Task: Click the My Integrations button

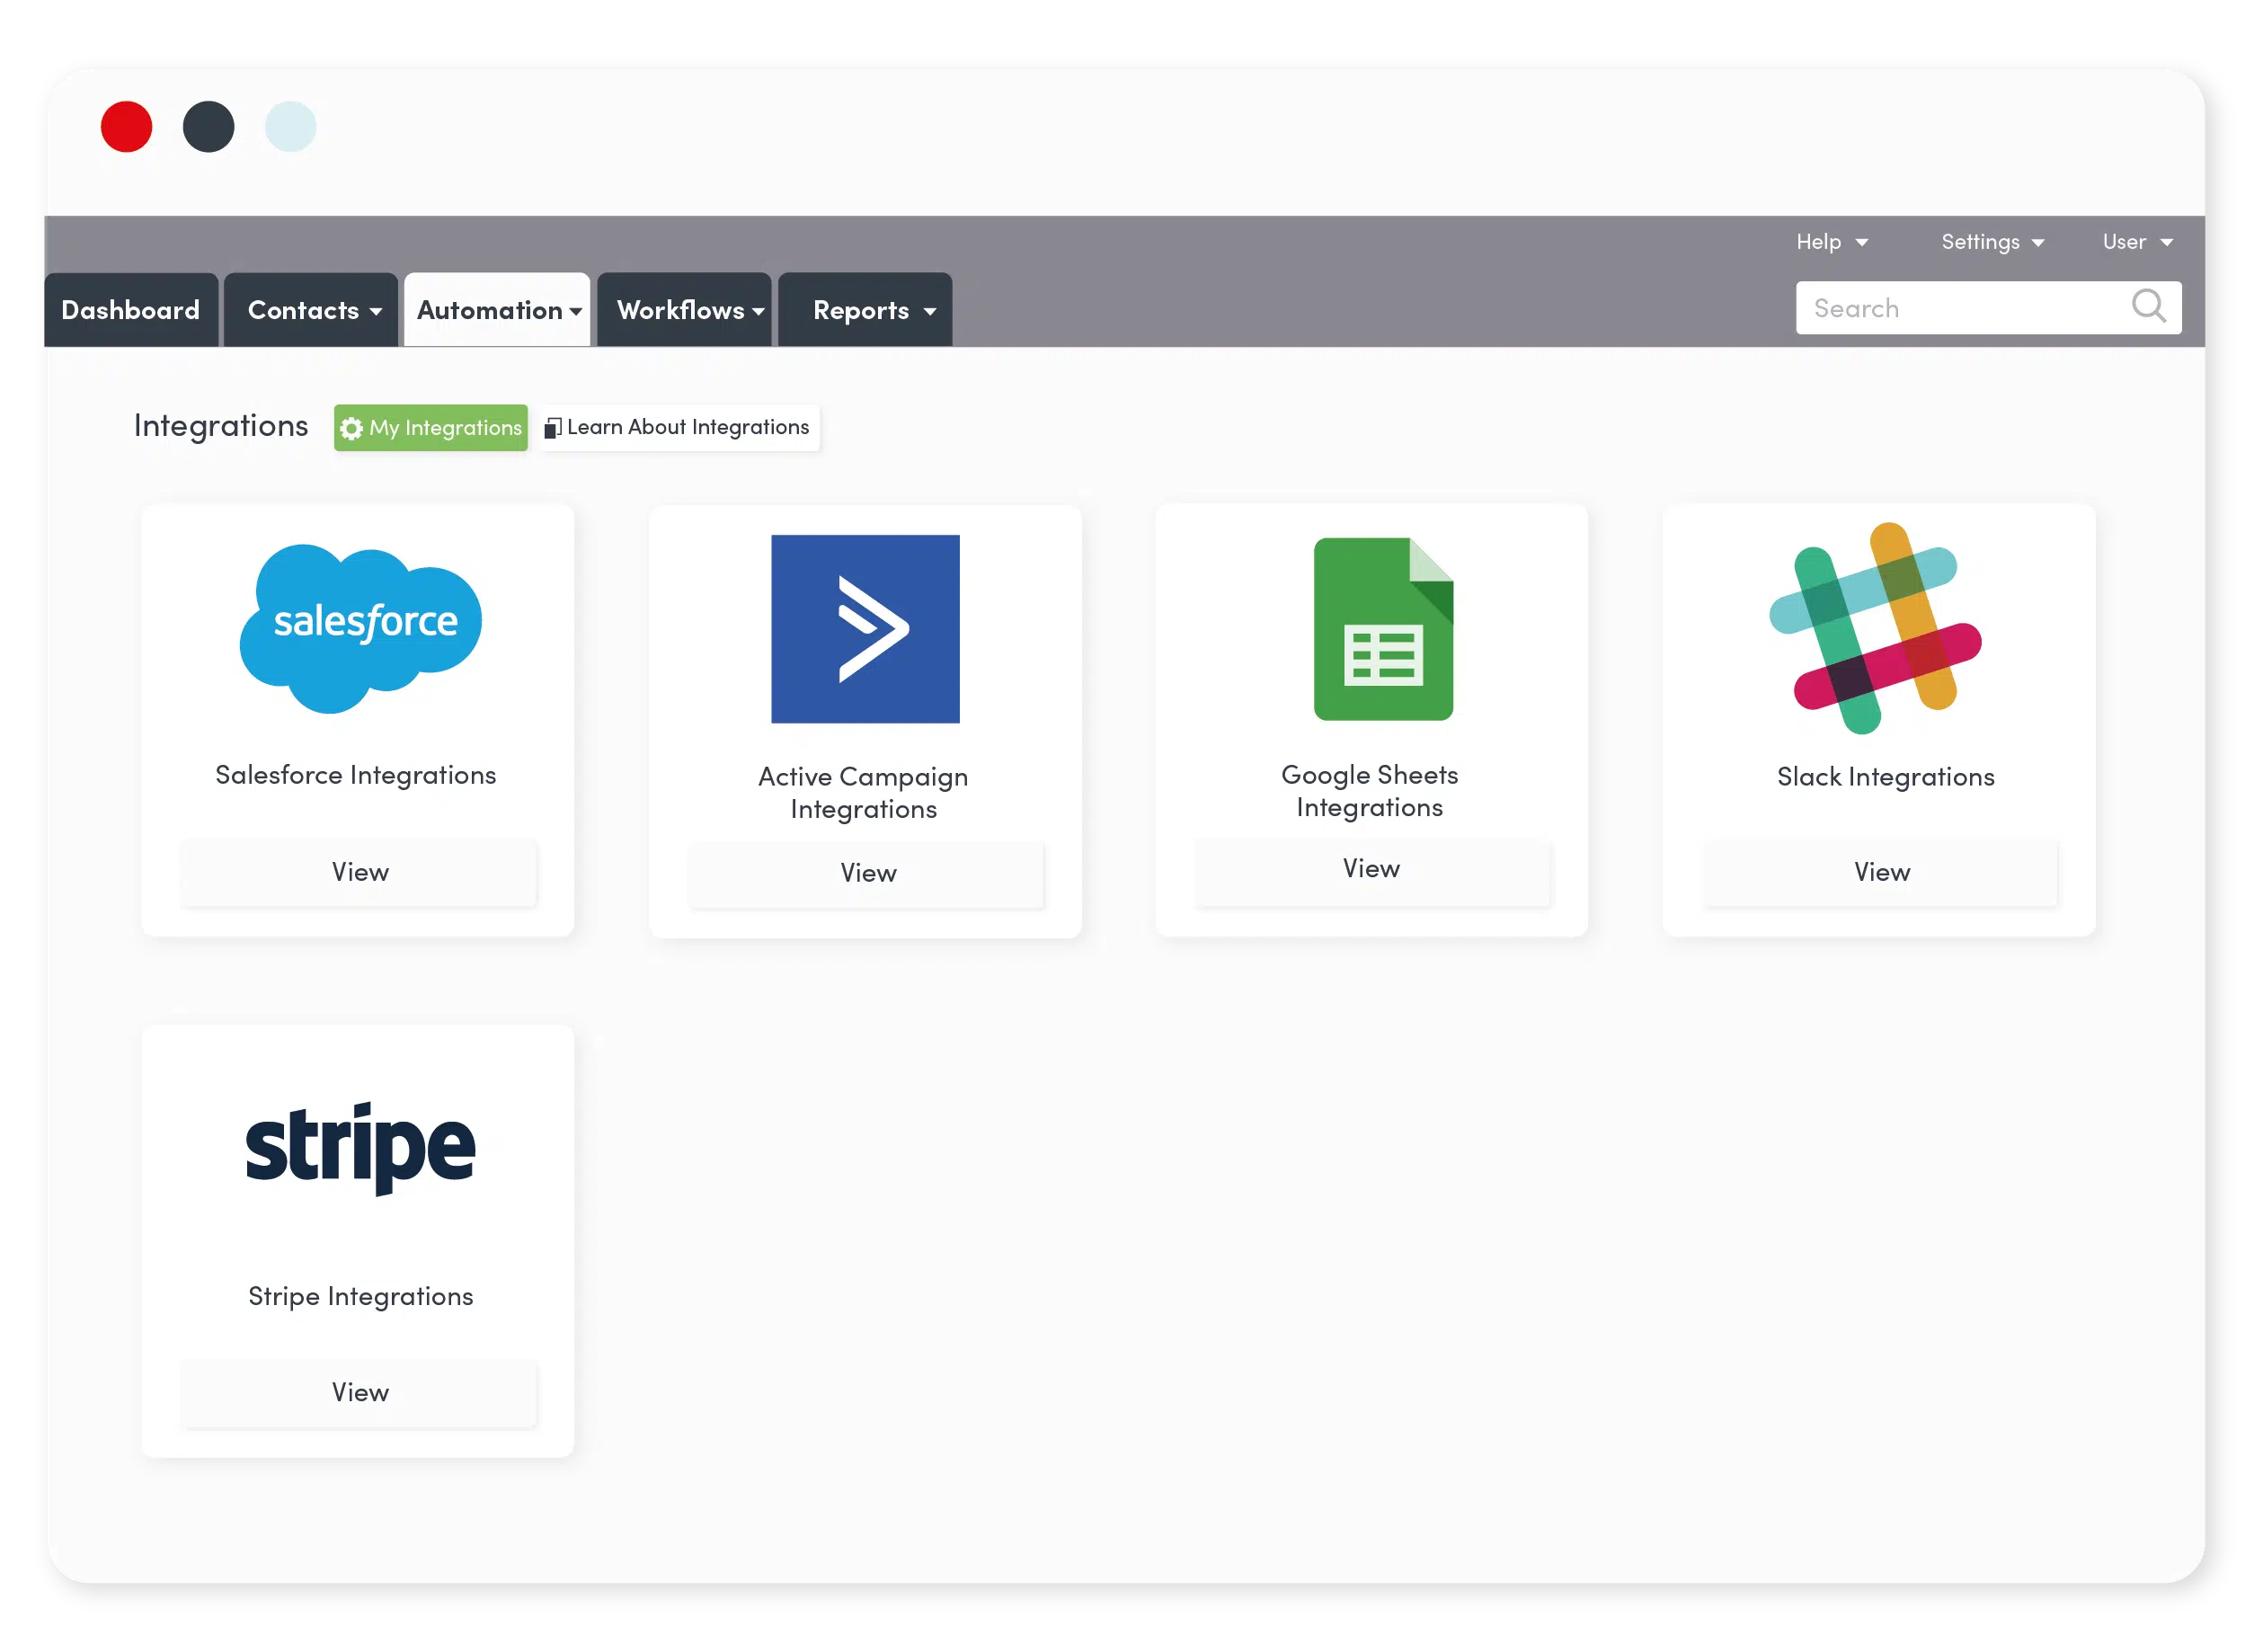Action: tap(430, 427)
